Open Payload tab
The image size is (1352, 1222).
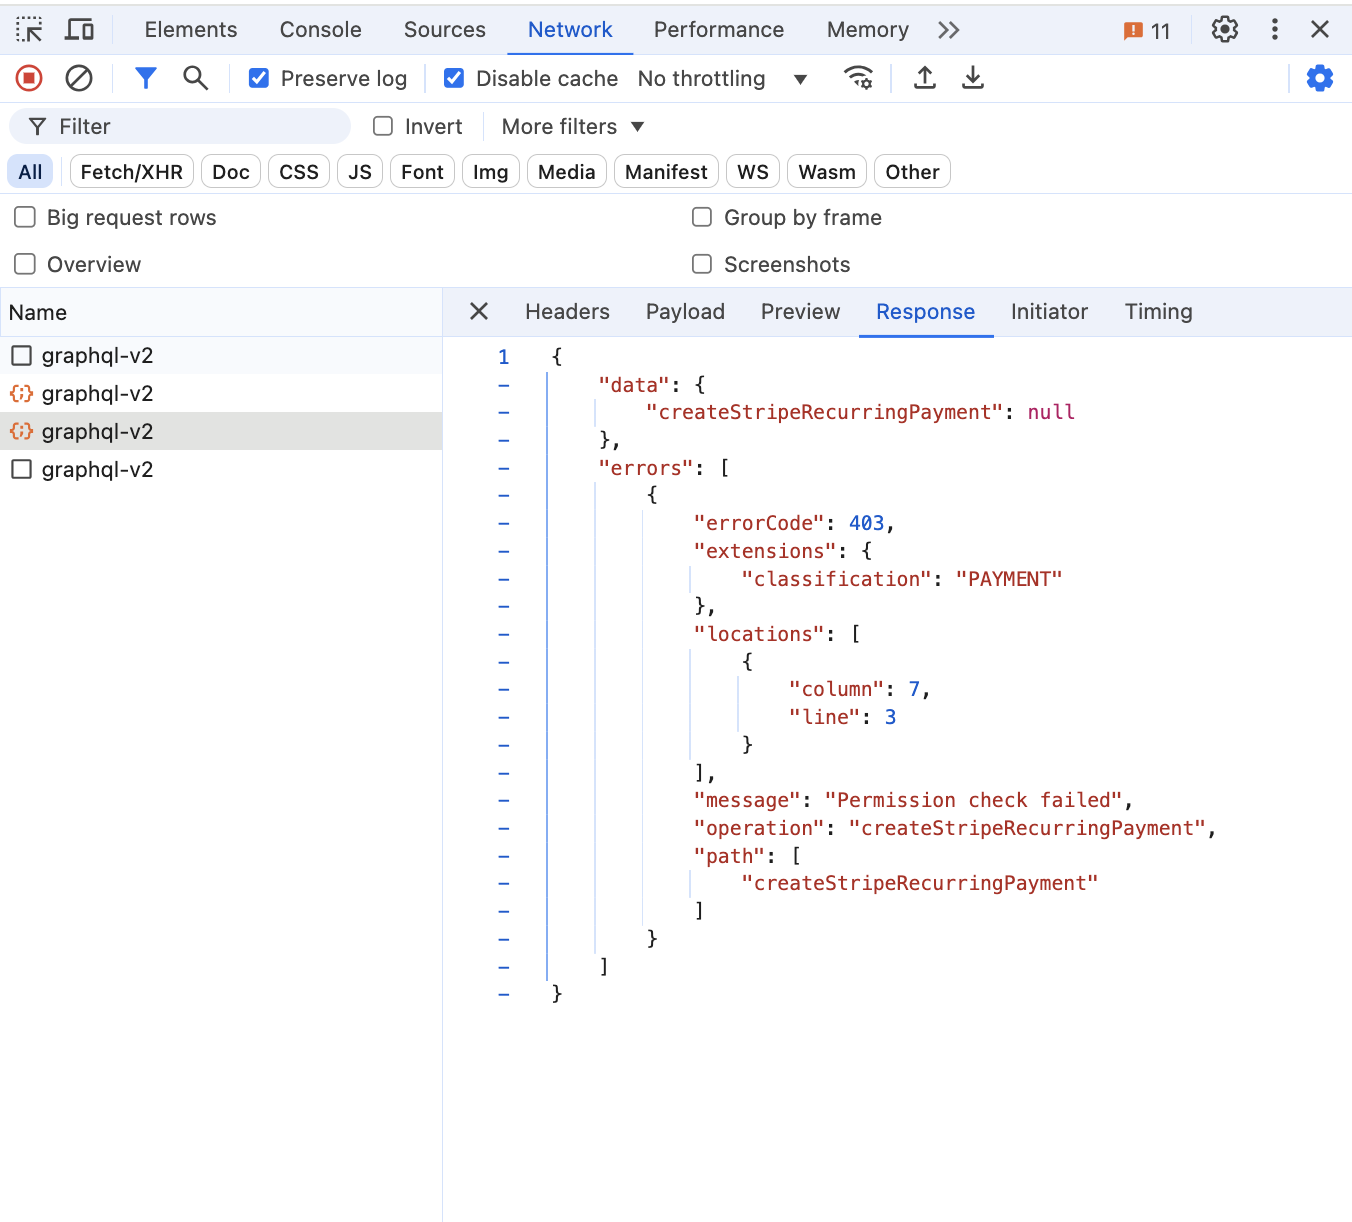point(685,312)
